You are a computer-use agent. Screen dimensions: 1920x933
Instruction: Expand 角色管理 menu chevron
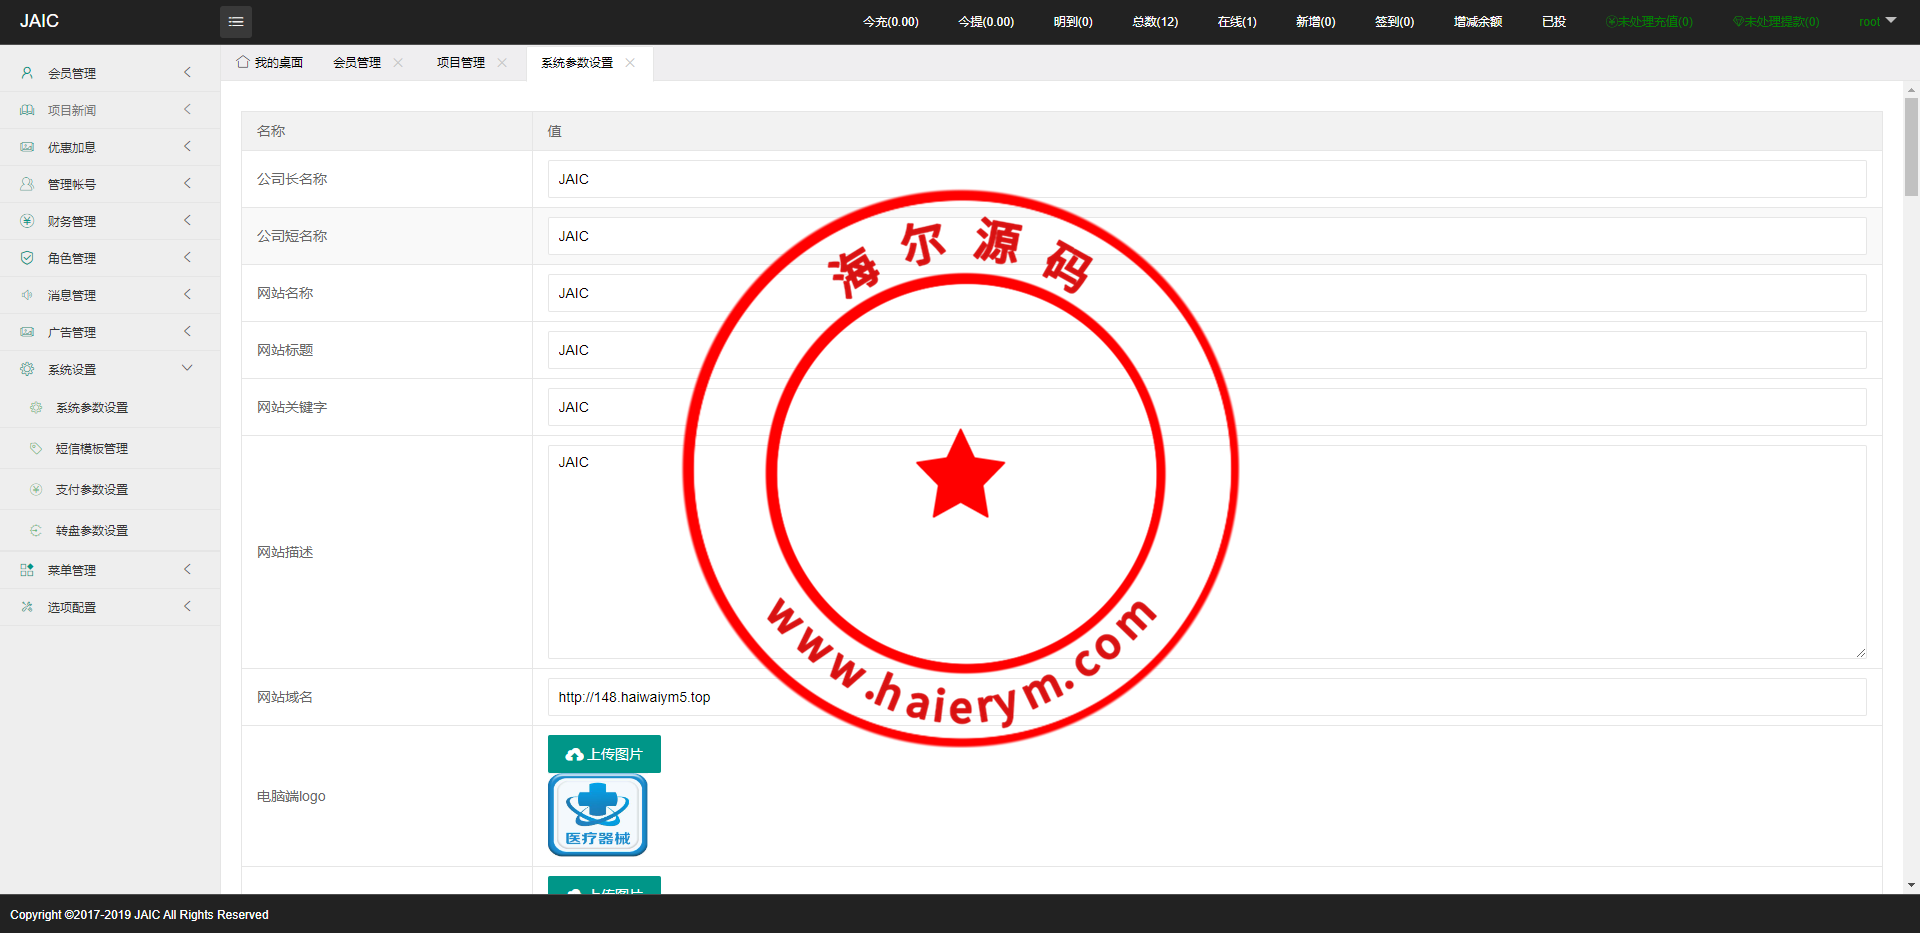click(187, 257)
